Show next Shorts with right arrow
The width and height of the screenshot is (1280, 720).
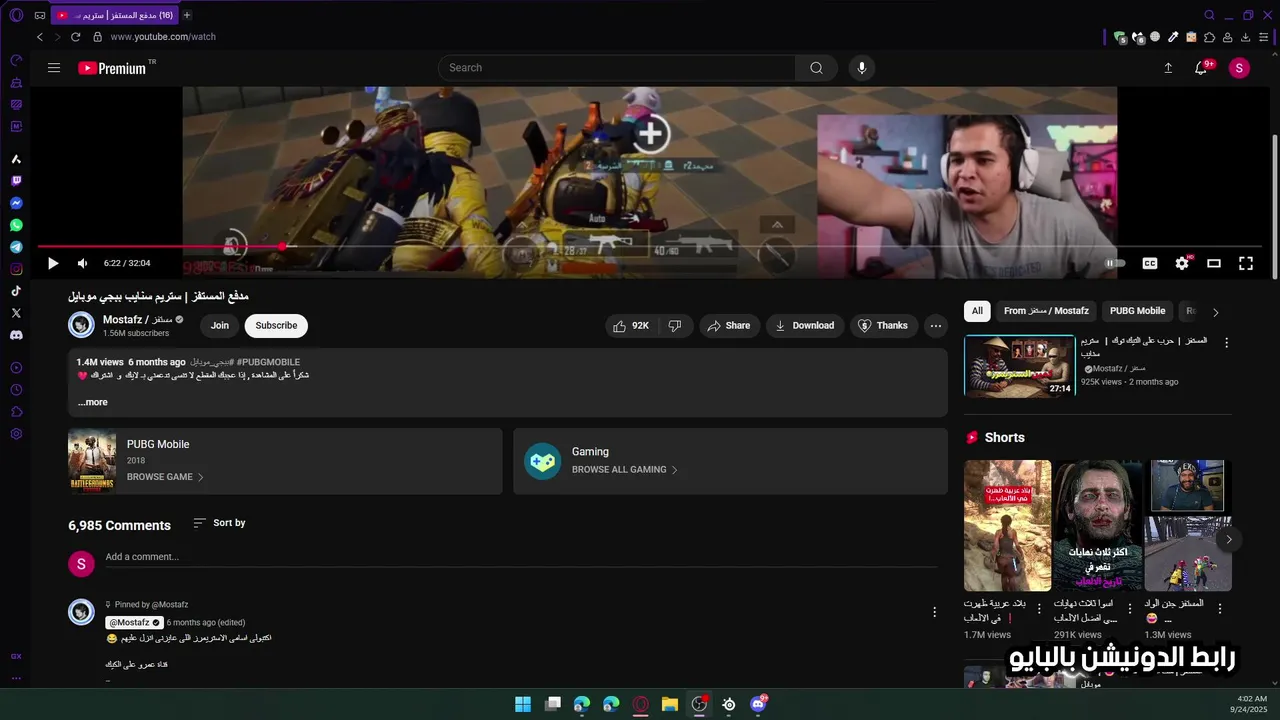pos(1229,540)
